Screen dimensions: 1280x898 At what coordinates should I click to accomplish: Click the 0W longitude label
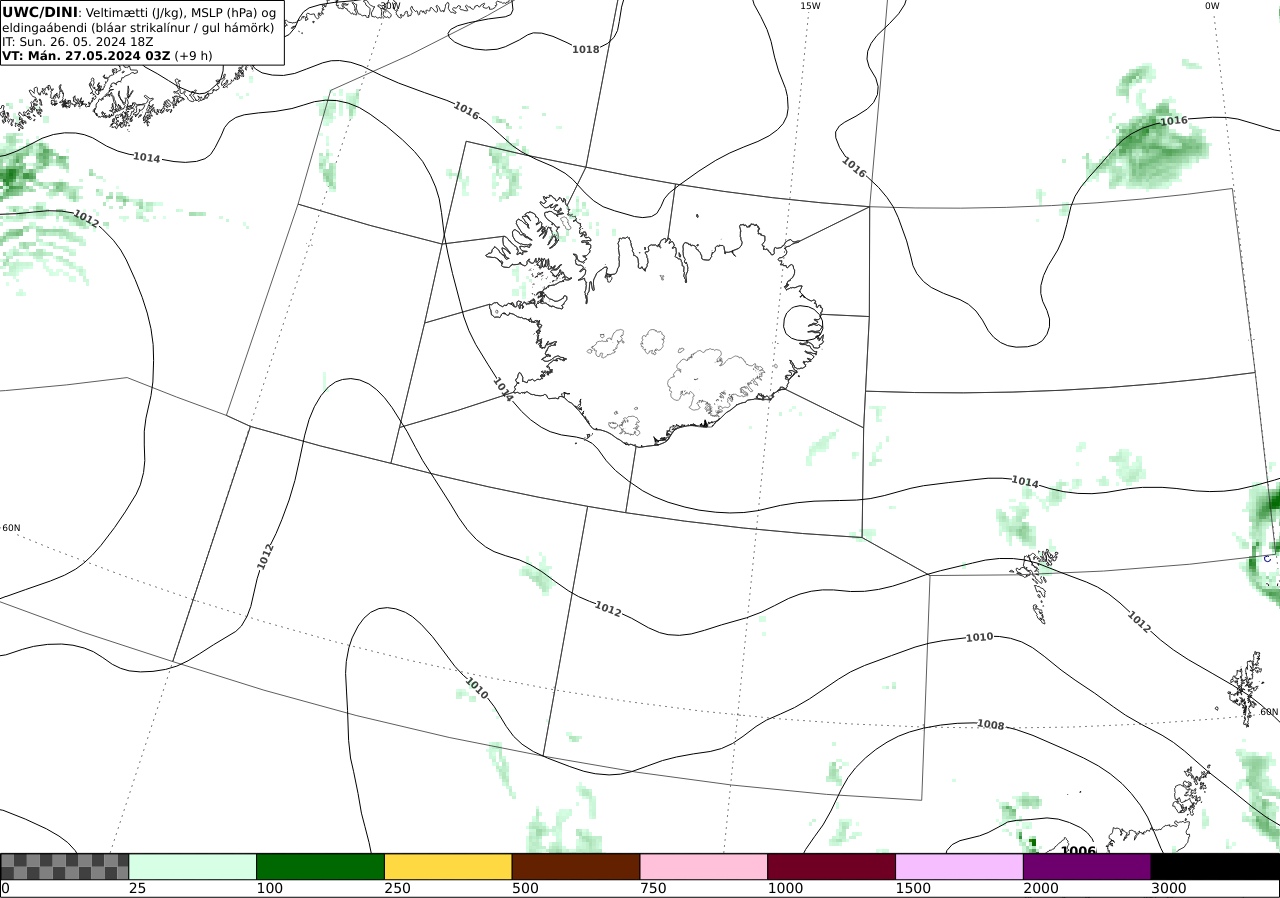pyautogui.click(x=1212, y=6)
